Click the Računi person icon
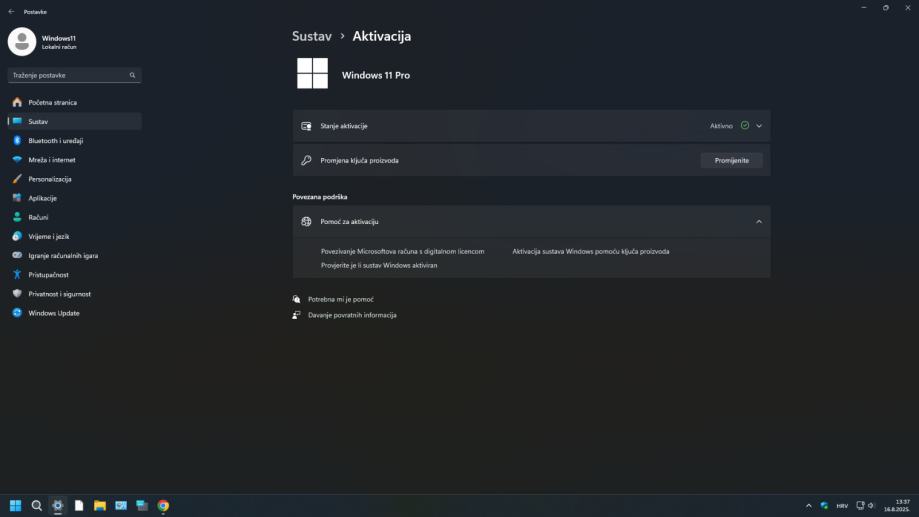 click(x=17, y=217)
